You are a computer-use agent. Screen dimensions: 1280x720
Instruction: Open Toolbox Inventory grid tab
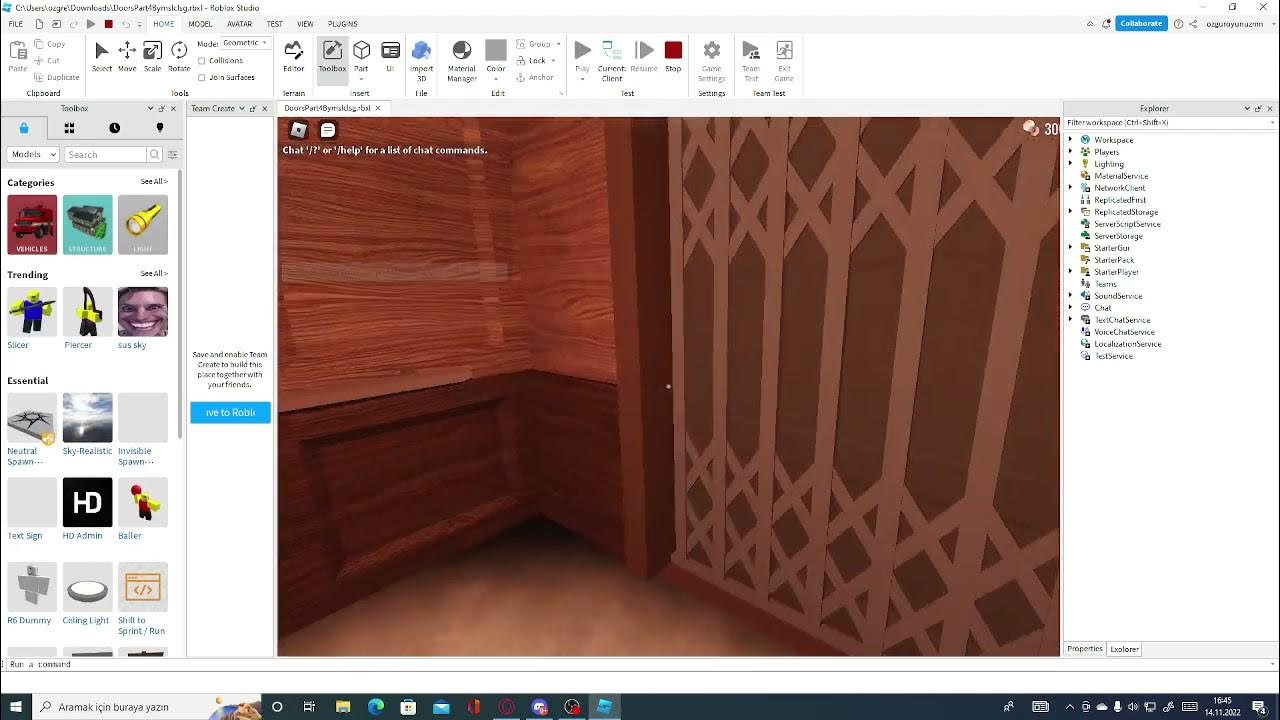(x=69, y=128)
